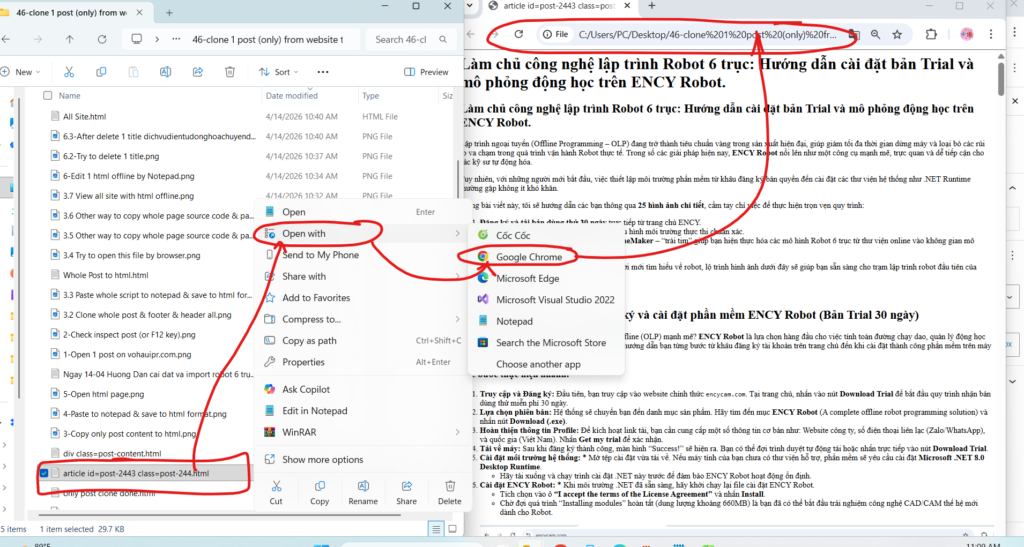
Task: Open the Chrome Extensions puzzle icon
Action: [932, 34]
